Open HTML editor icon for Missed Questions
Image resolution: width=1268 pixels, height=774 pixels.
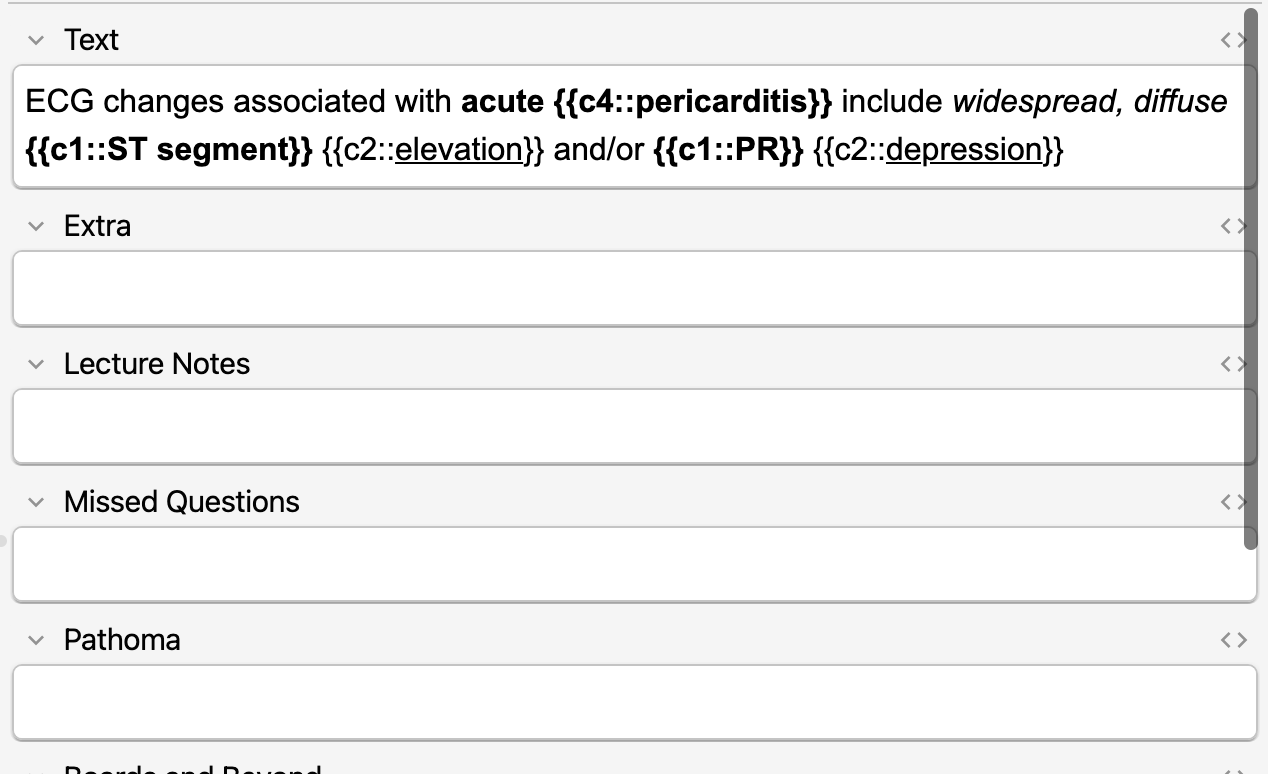(x=1234, y=502)
